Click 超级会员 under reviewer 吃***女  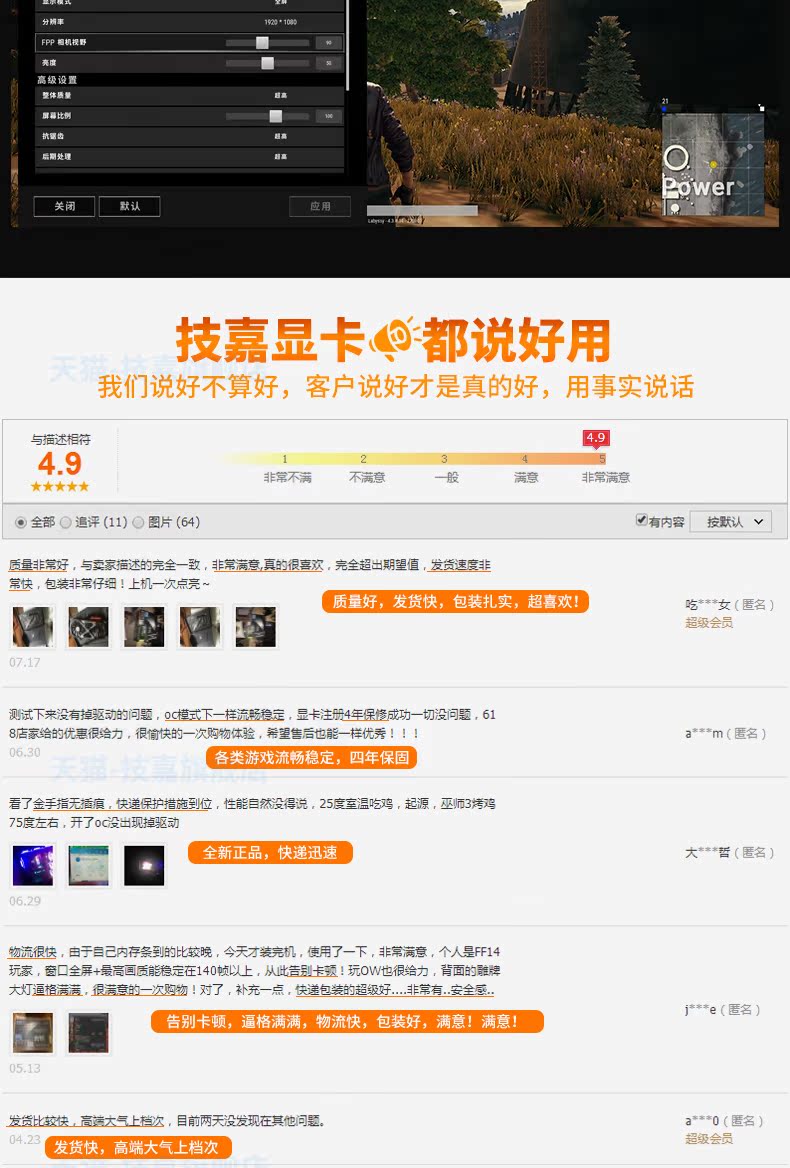coord(709,623)
